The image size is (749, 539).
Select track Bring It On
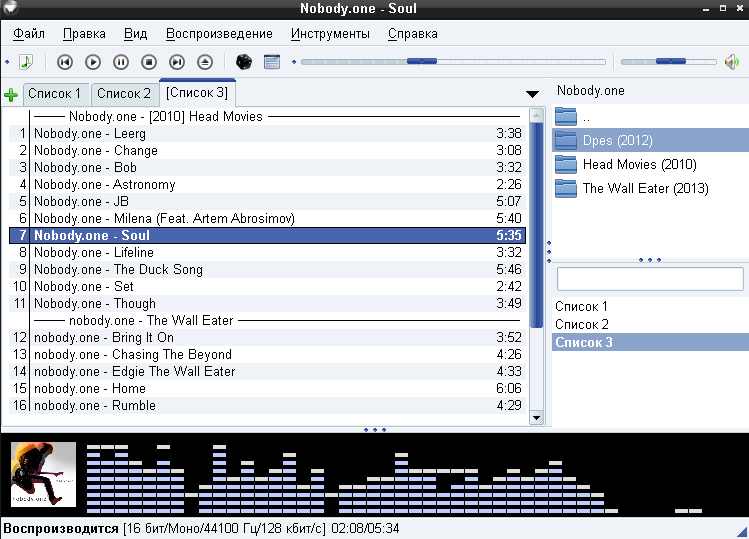point(268,337)
